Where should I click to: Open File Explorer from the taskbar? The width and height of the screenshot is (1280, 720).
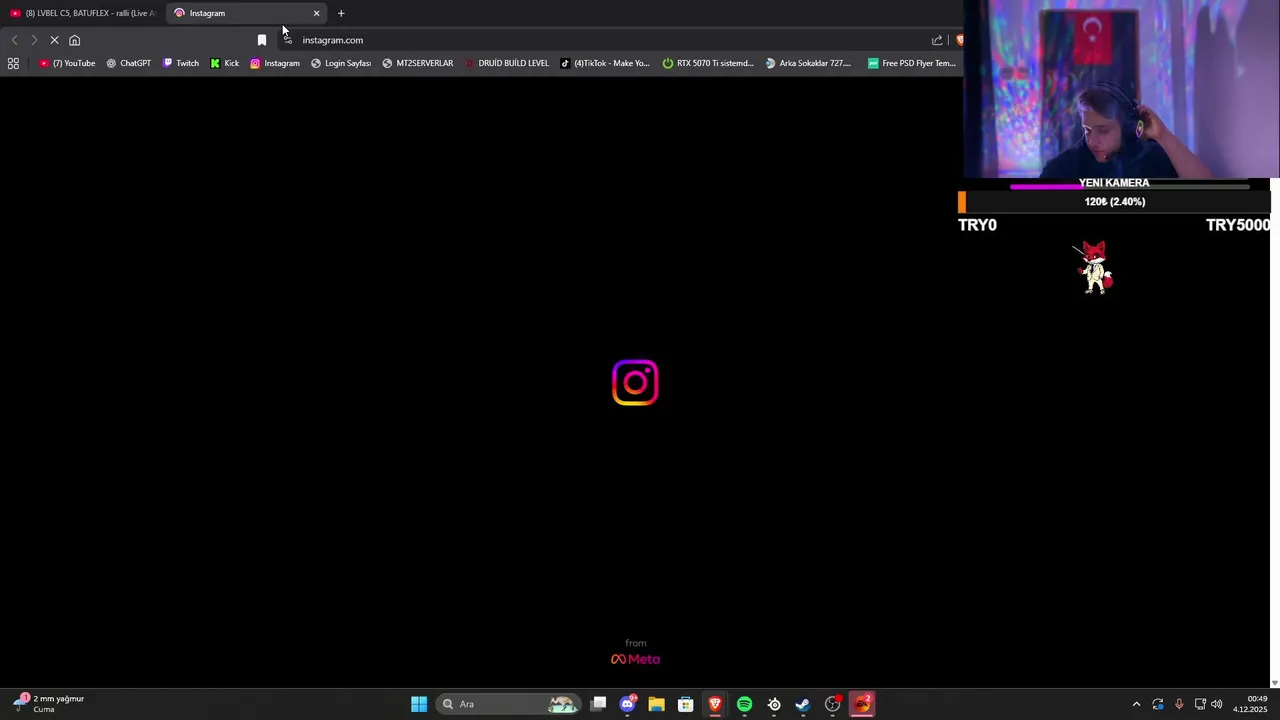[656, 704]
